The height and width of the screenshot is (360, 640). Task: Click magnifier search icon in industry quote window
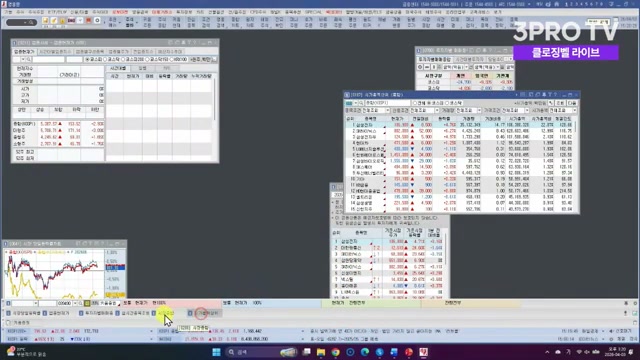[x=29, y=60]
